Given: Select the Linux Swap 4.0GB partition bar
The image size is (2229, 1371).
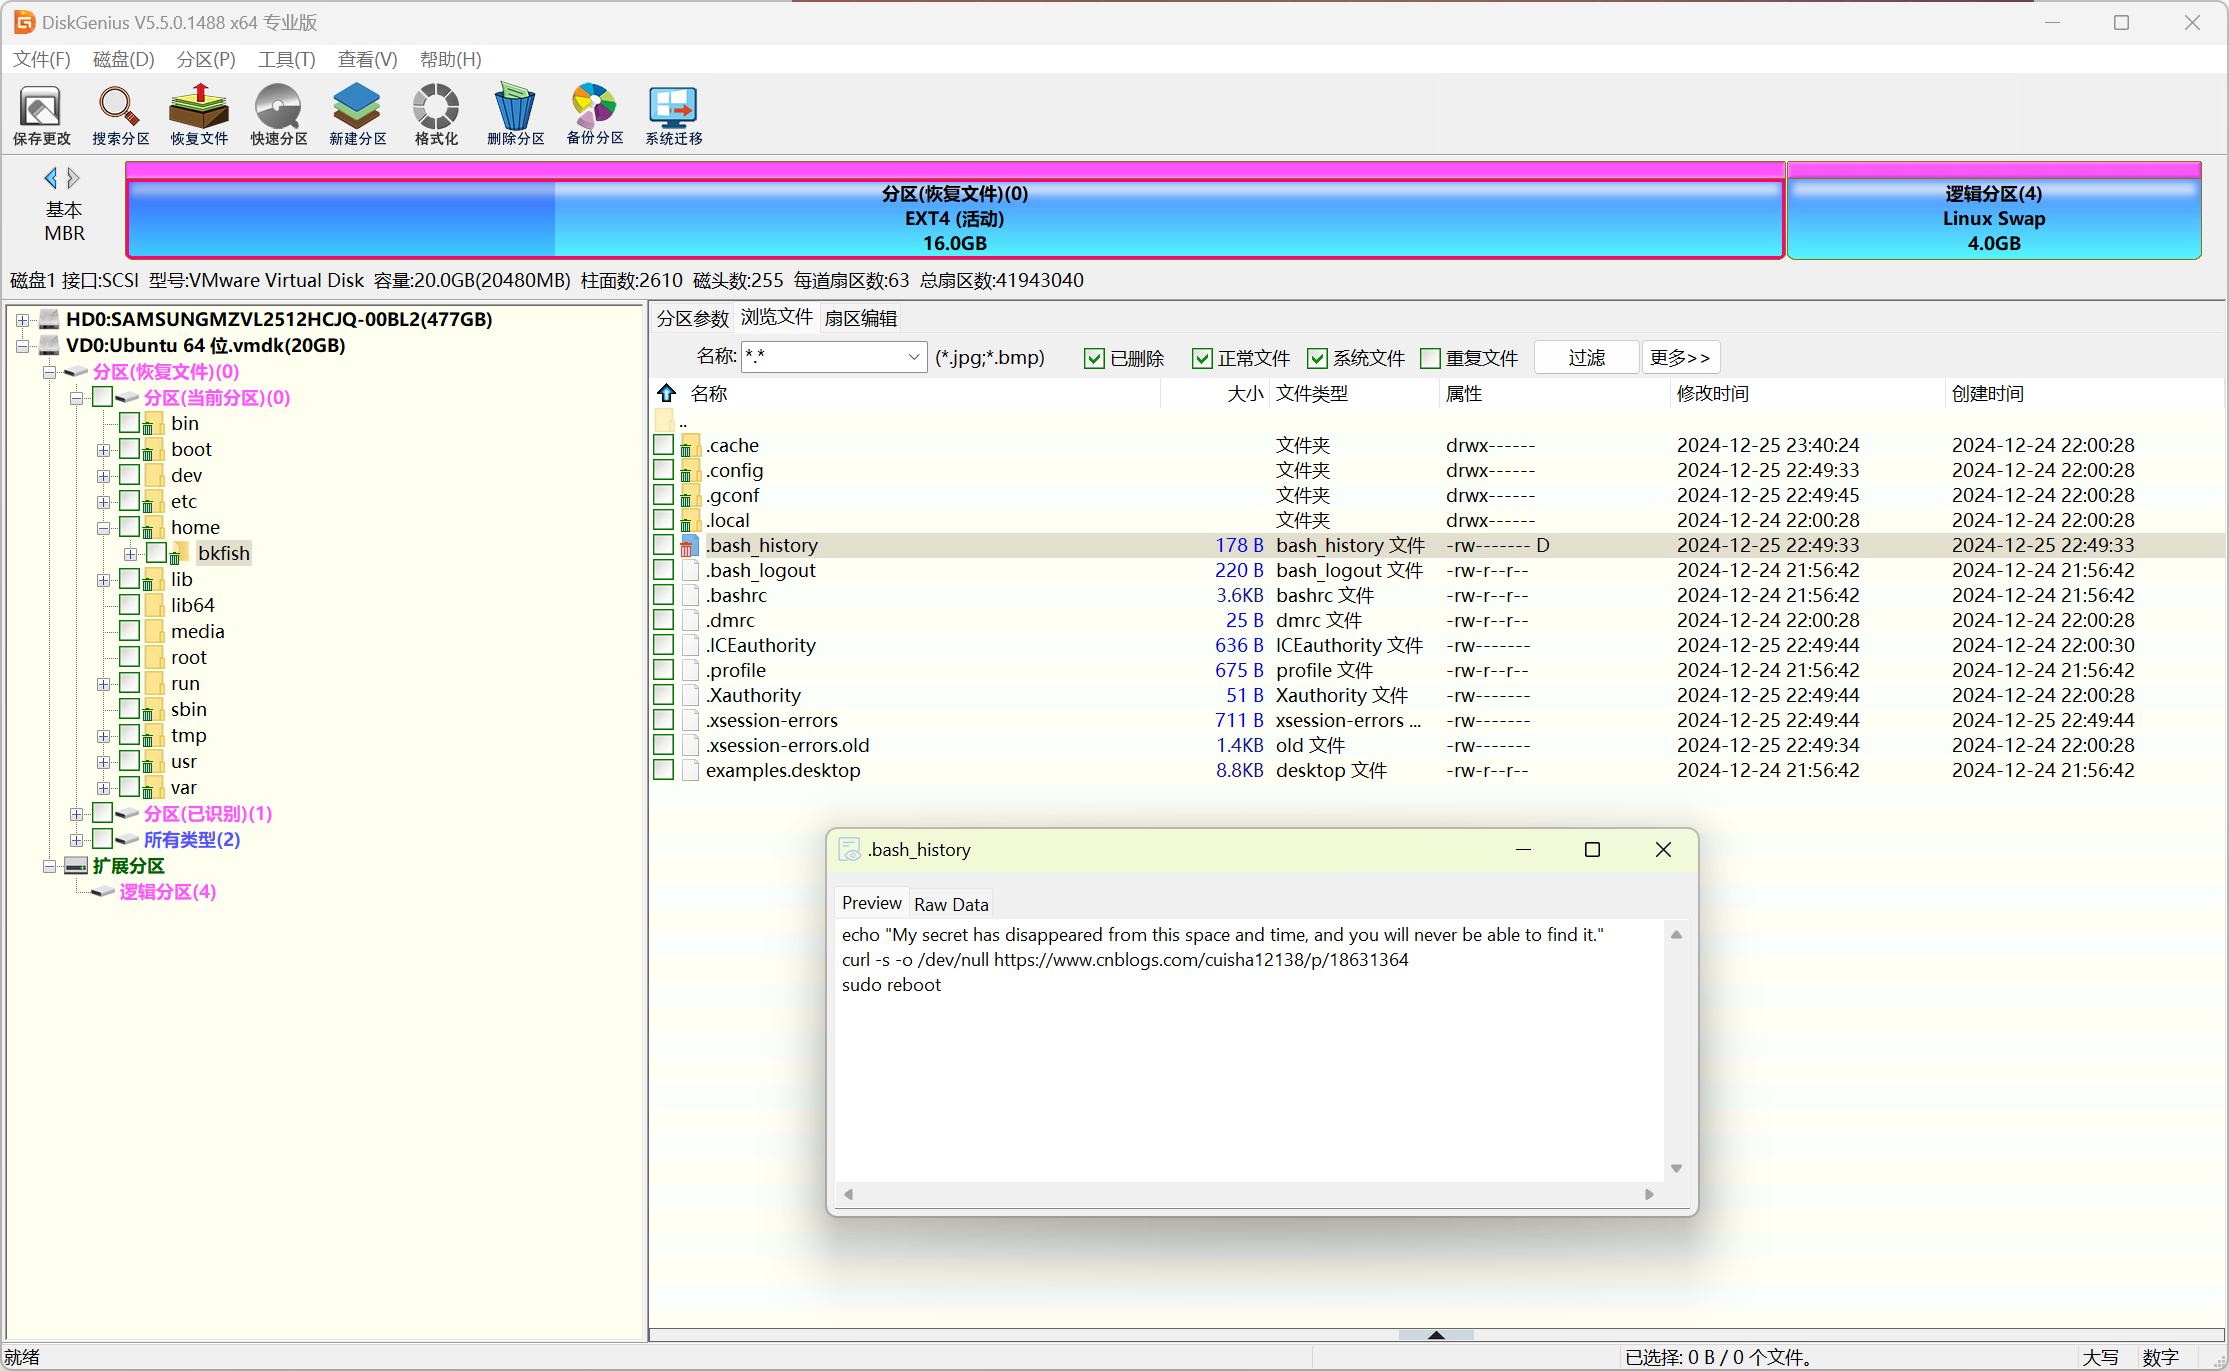Looking at the screenshot, I should click(1994, 218).
